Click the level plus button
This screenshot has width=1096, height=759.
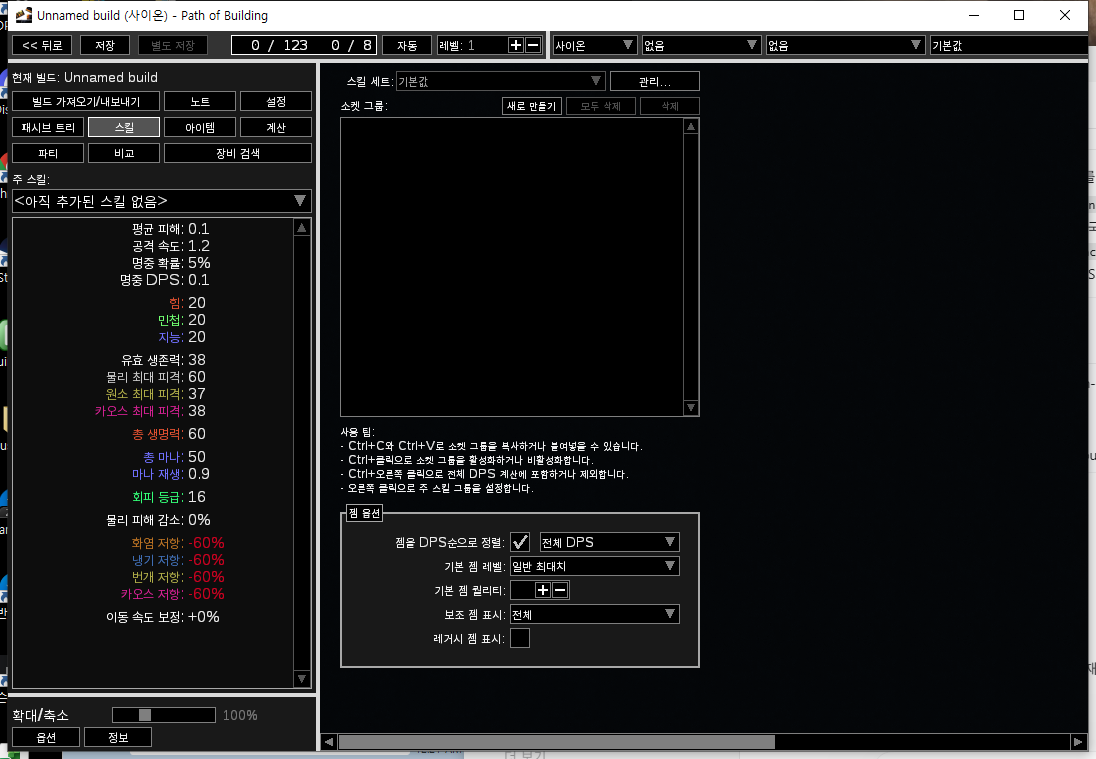coord(516,45)
